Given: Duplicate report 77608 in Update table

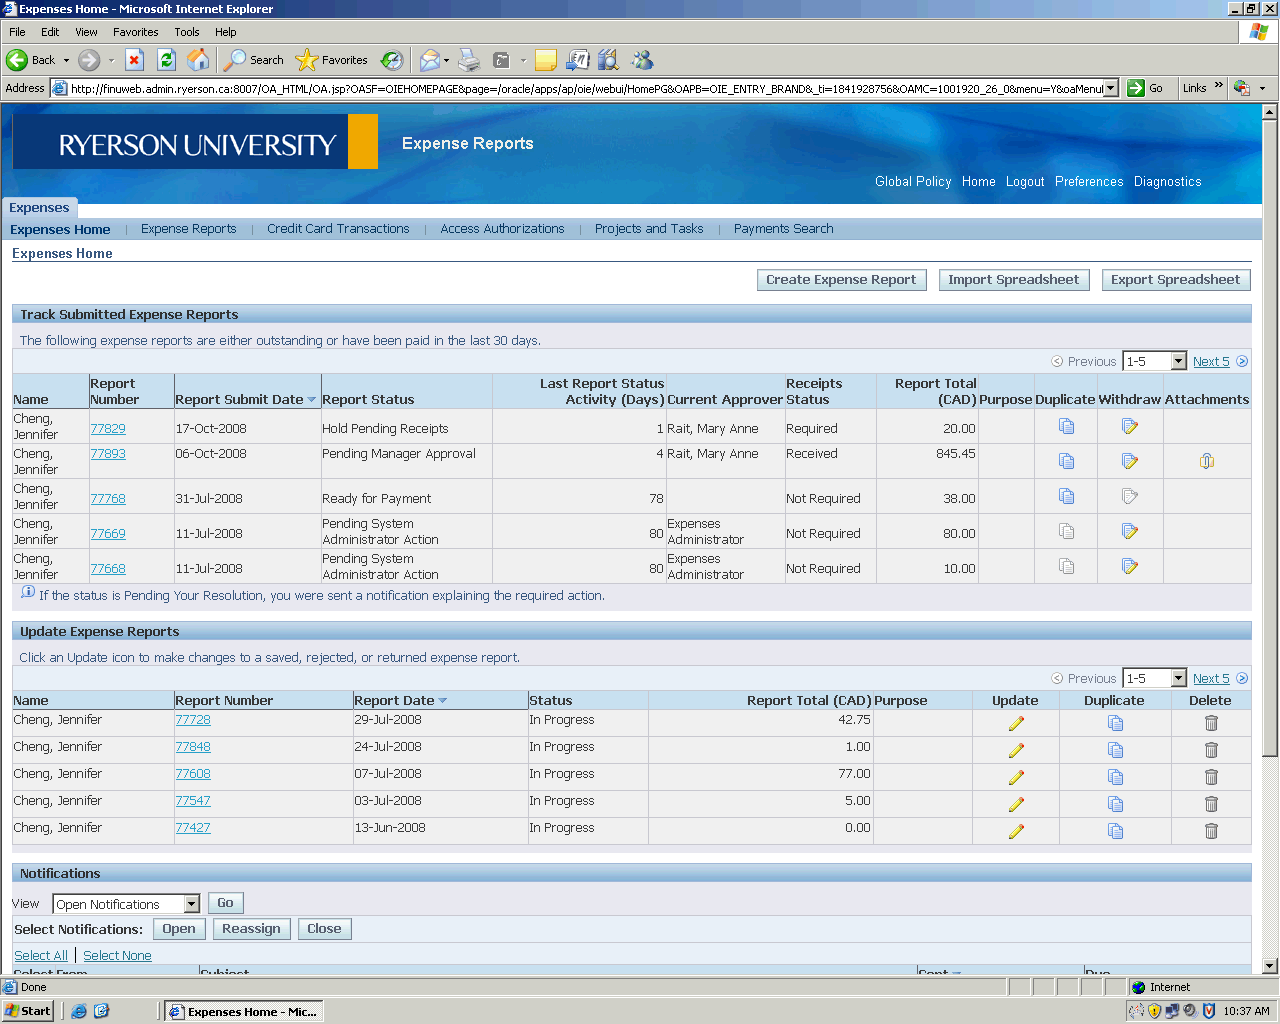Looking at the screenshot, I should pos(1115,777).
